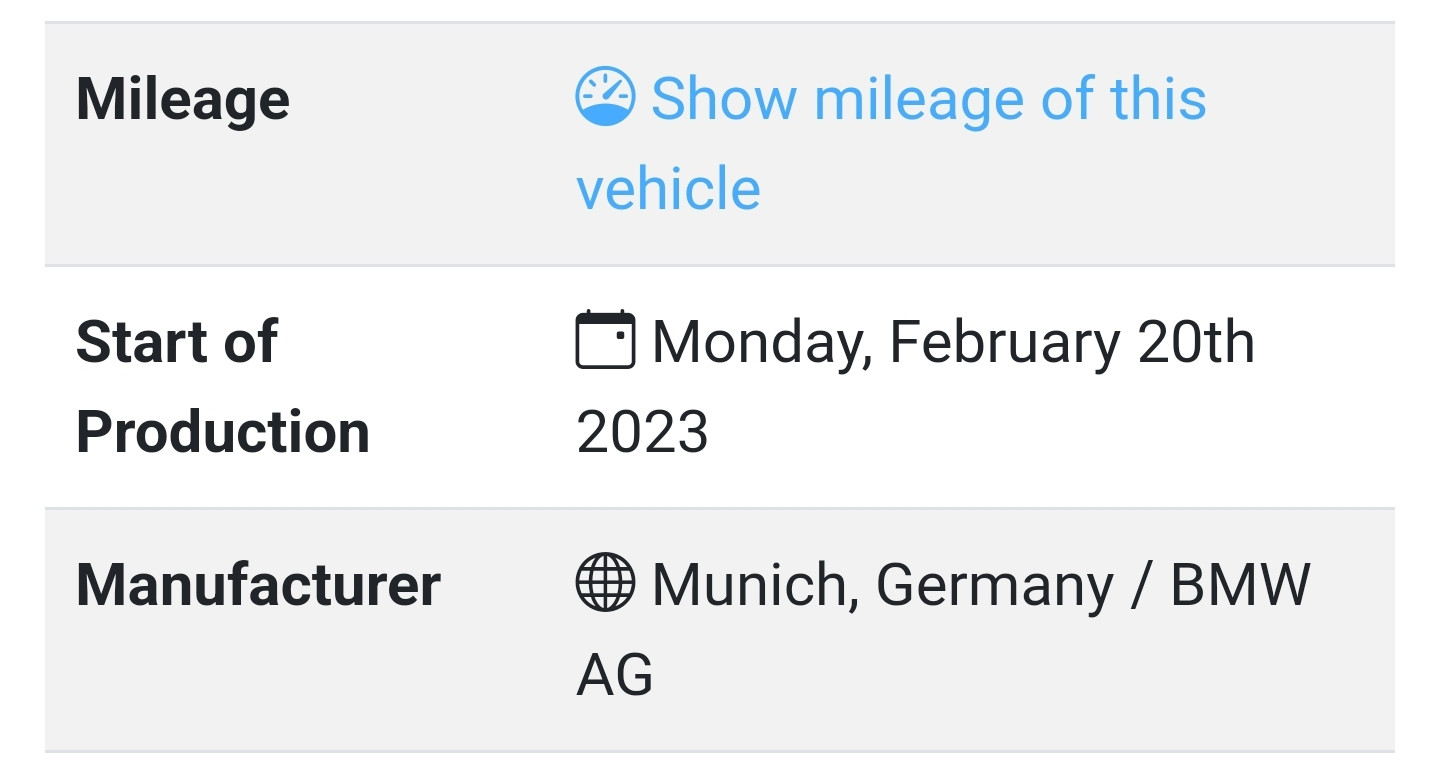Click the globe icon in the Manufacturer row

[605, 583]
